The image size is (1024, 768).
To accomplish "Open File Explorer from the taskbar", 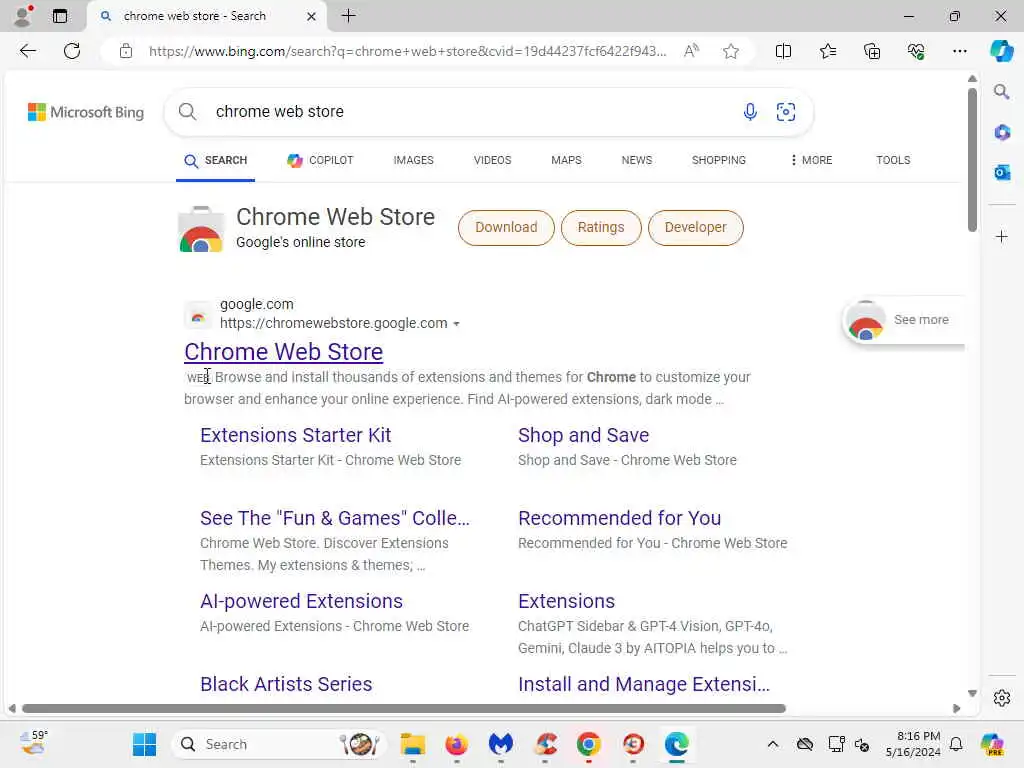I will (412, 744).
